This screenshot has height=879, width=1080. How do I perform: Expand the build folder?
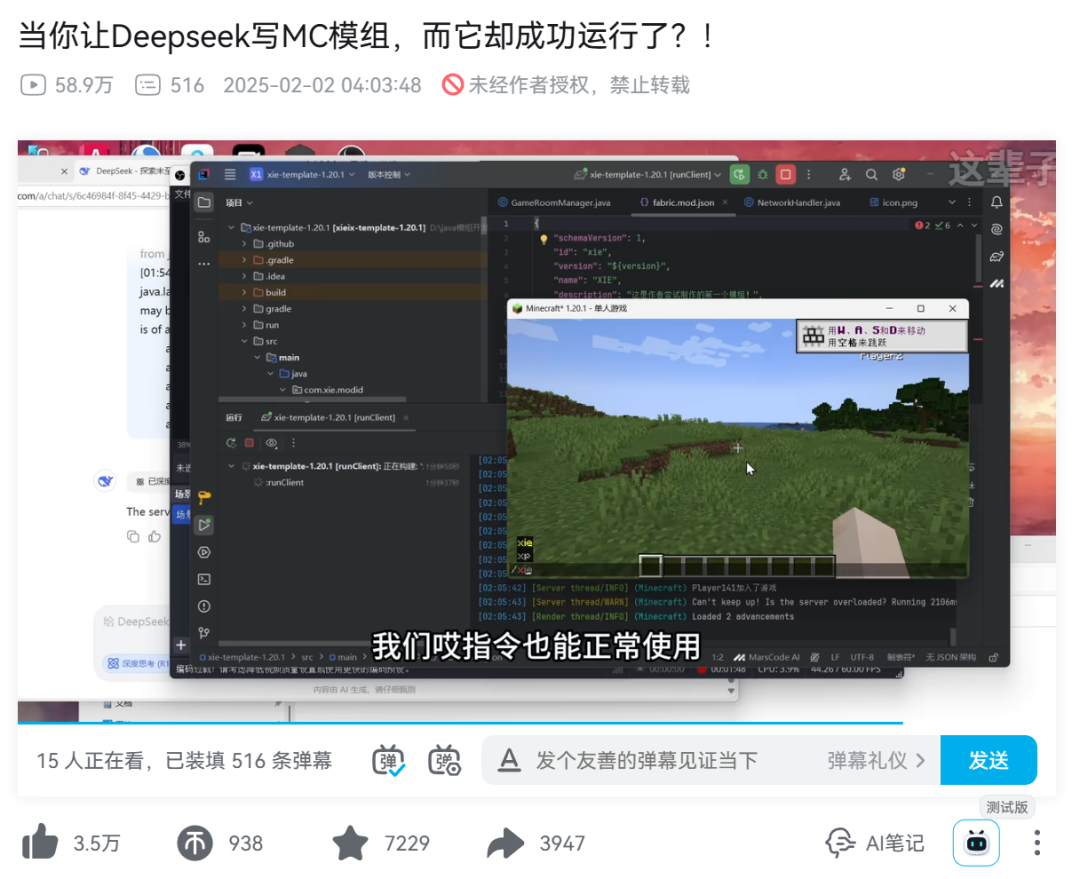pyautogui.click(x=244, y=292)
